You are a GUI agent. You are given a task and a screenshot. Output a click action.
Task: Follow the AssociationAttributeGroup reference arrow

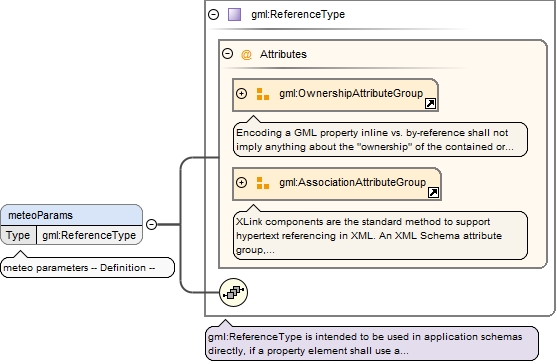[x=433, y=192]
